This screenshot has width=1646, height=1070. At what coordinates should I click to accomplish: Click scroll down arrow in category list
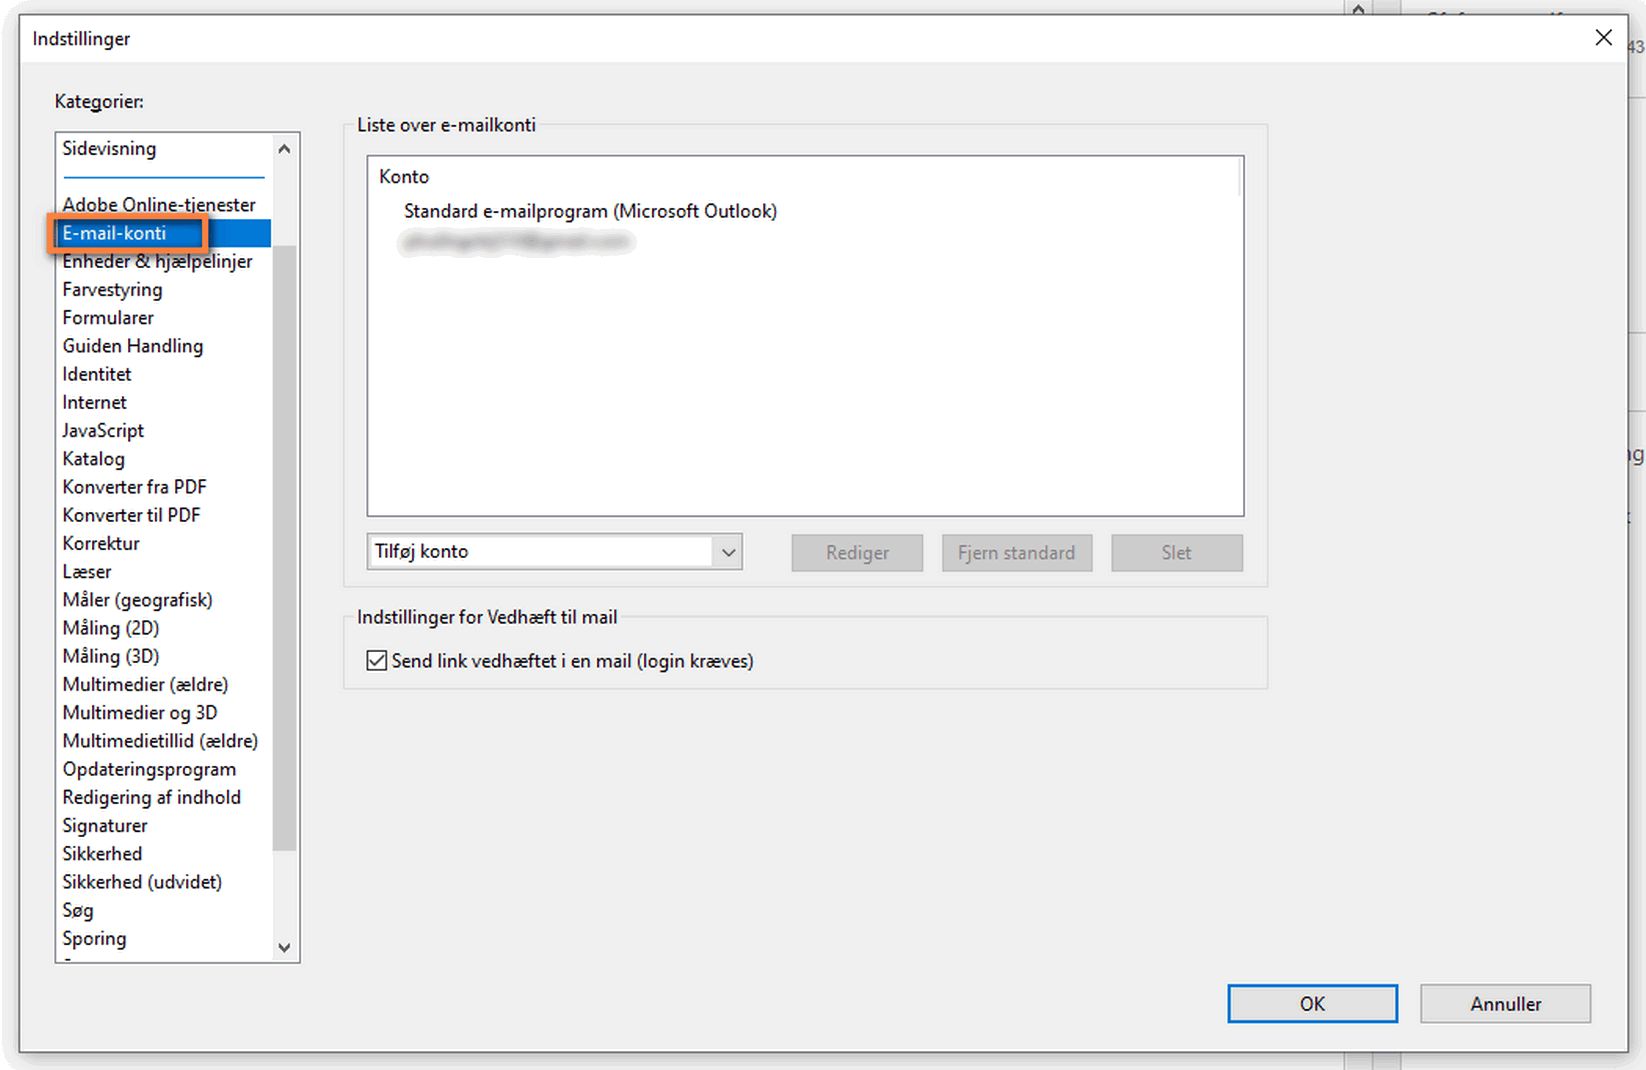[x=284, y=947]
